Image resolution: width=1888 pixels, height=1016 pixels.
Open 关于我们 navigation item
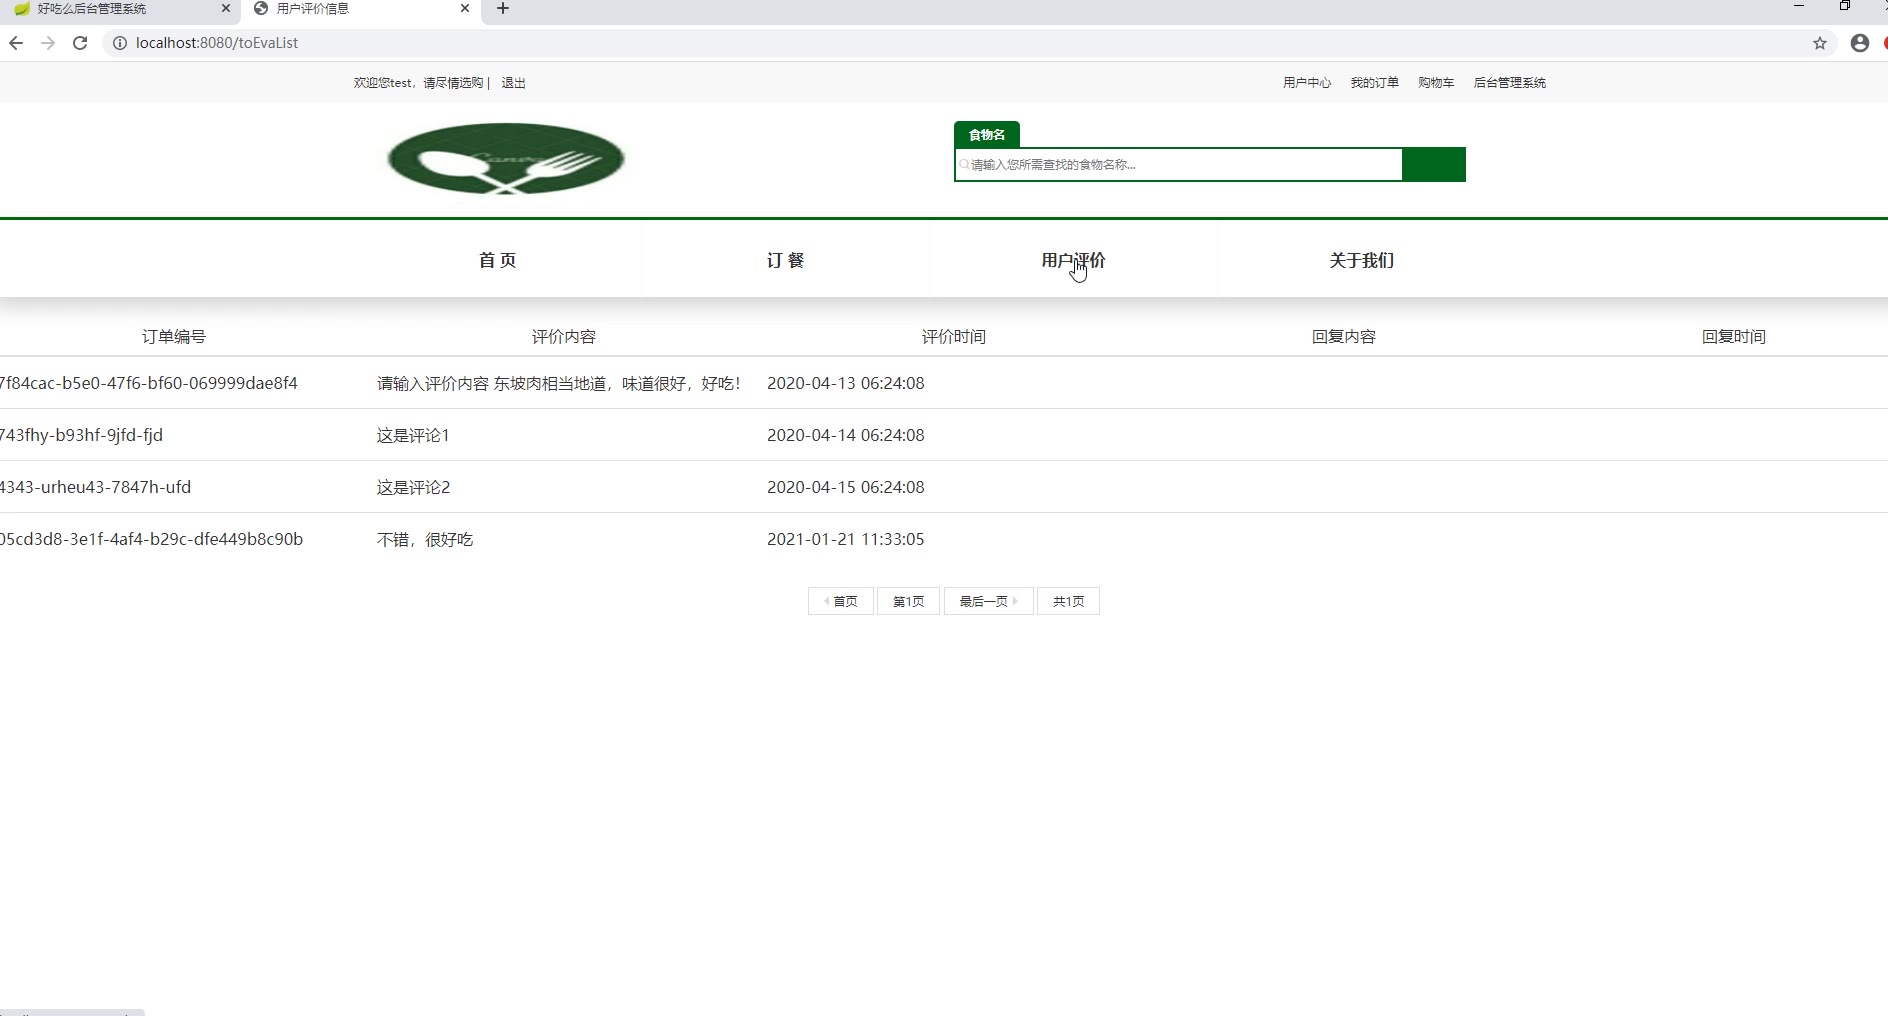[1361, 260]
